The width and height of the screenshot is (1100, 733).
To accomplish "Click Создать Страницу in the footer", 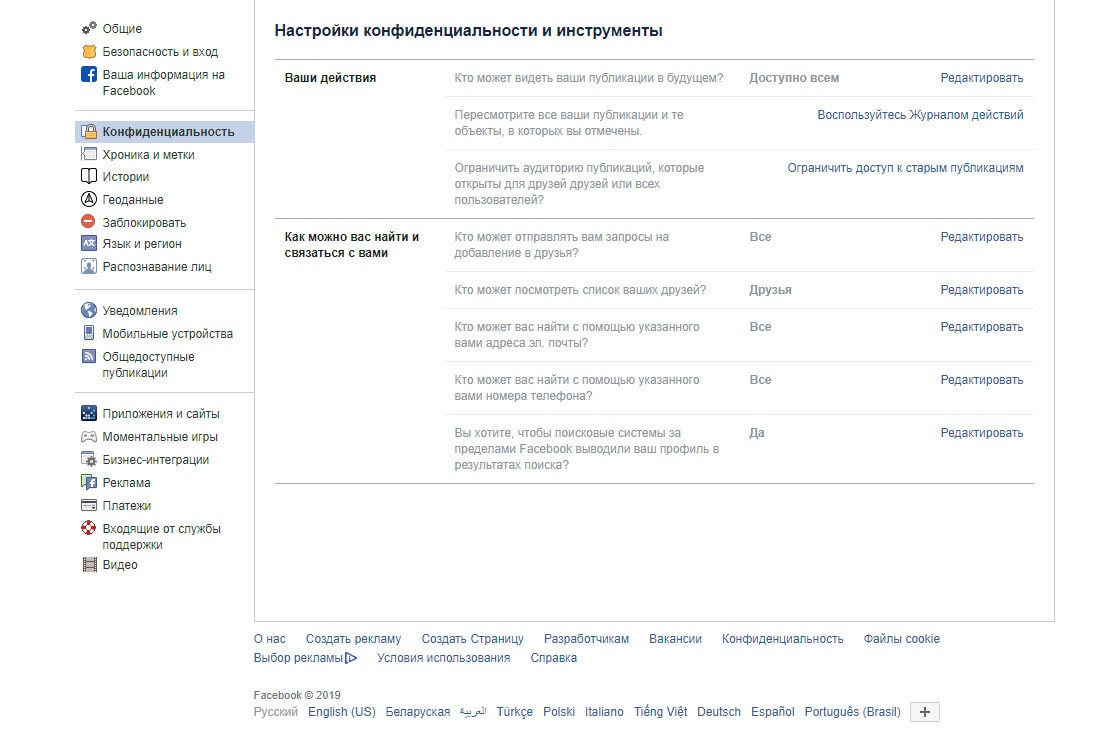I will pos(472,639).
